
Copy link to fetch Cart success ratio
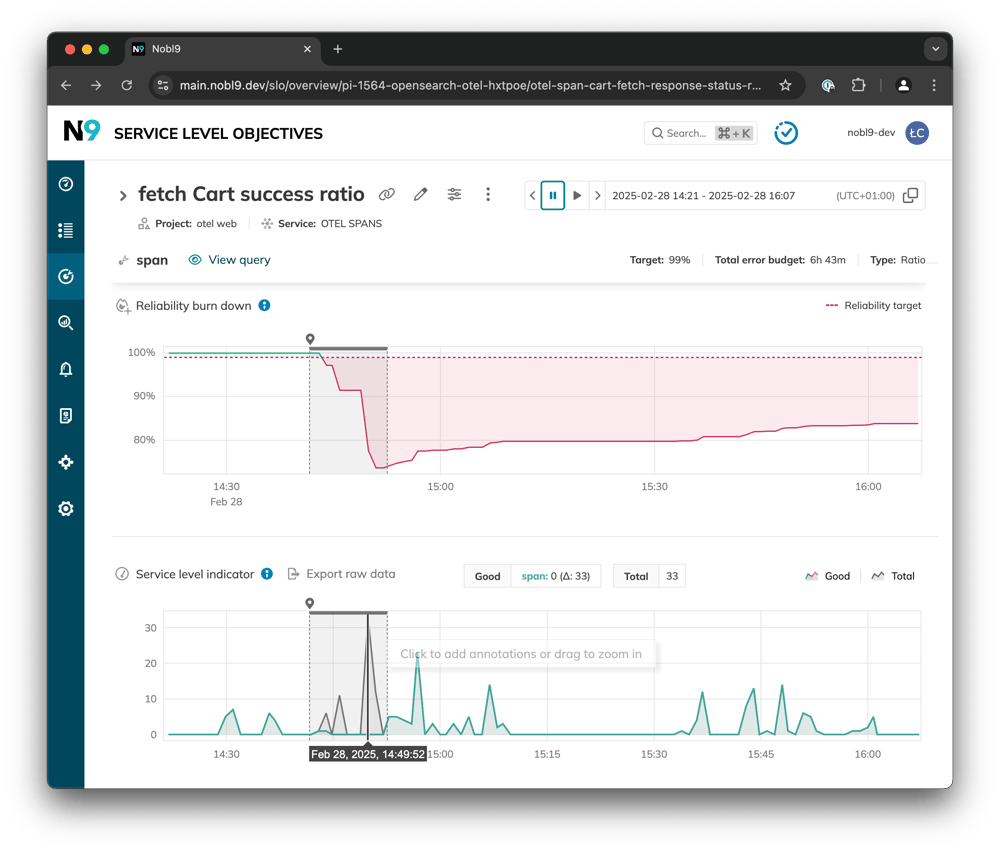(387, 195)
